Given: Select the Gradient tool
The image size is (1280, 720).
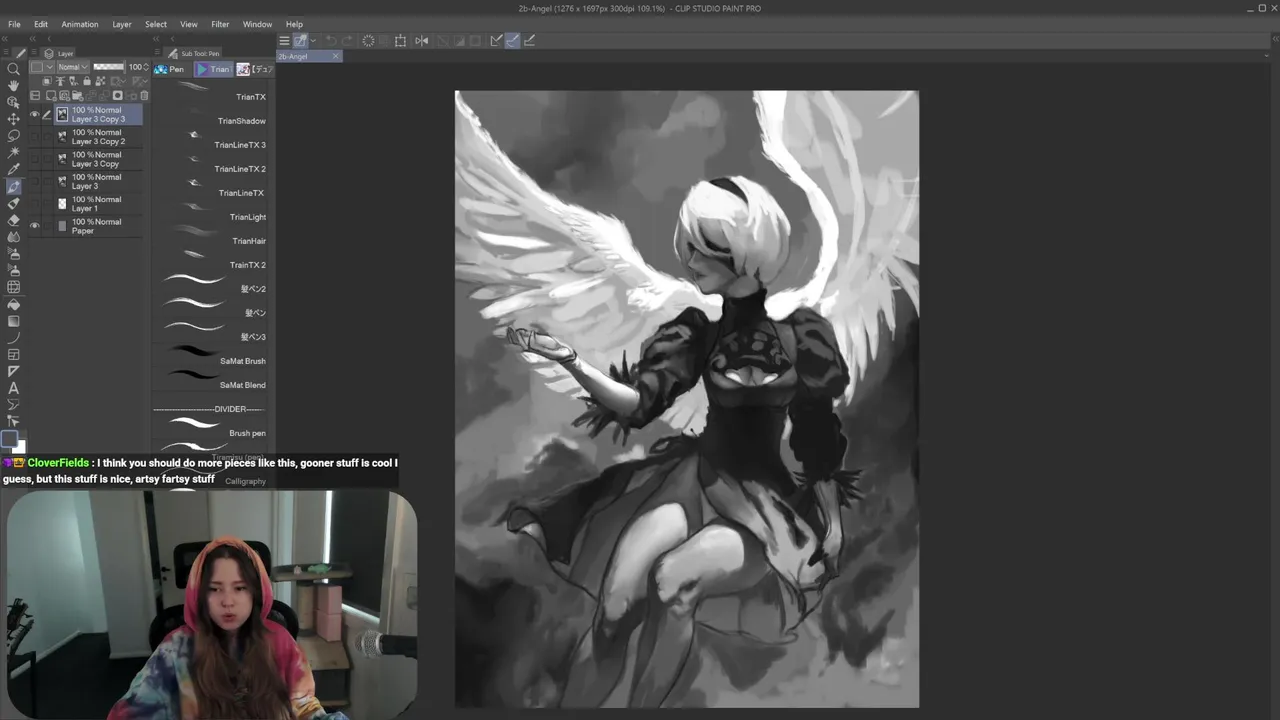Looking at the screenshot, I should (x=13, y=321).
